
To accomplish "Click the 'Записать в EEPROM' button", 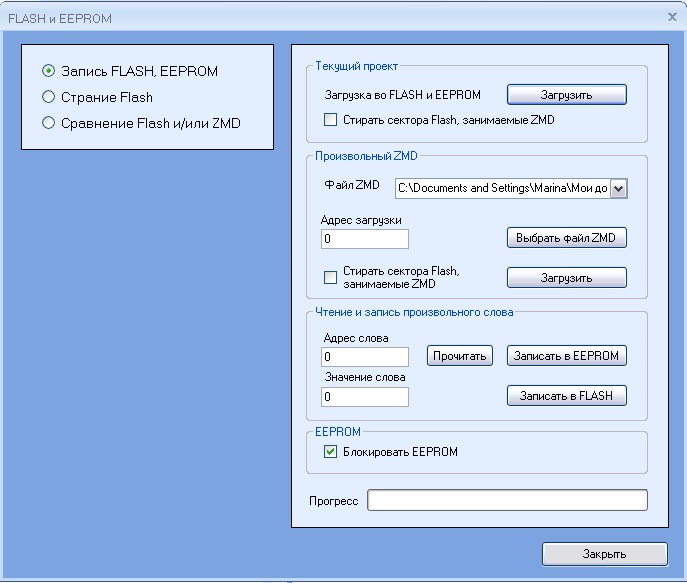I will 566,356.
